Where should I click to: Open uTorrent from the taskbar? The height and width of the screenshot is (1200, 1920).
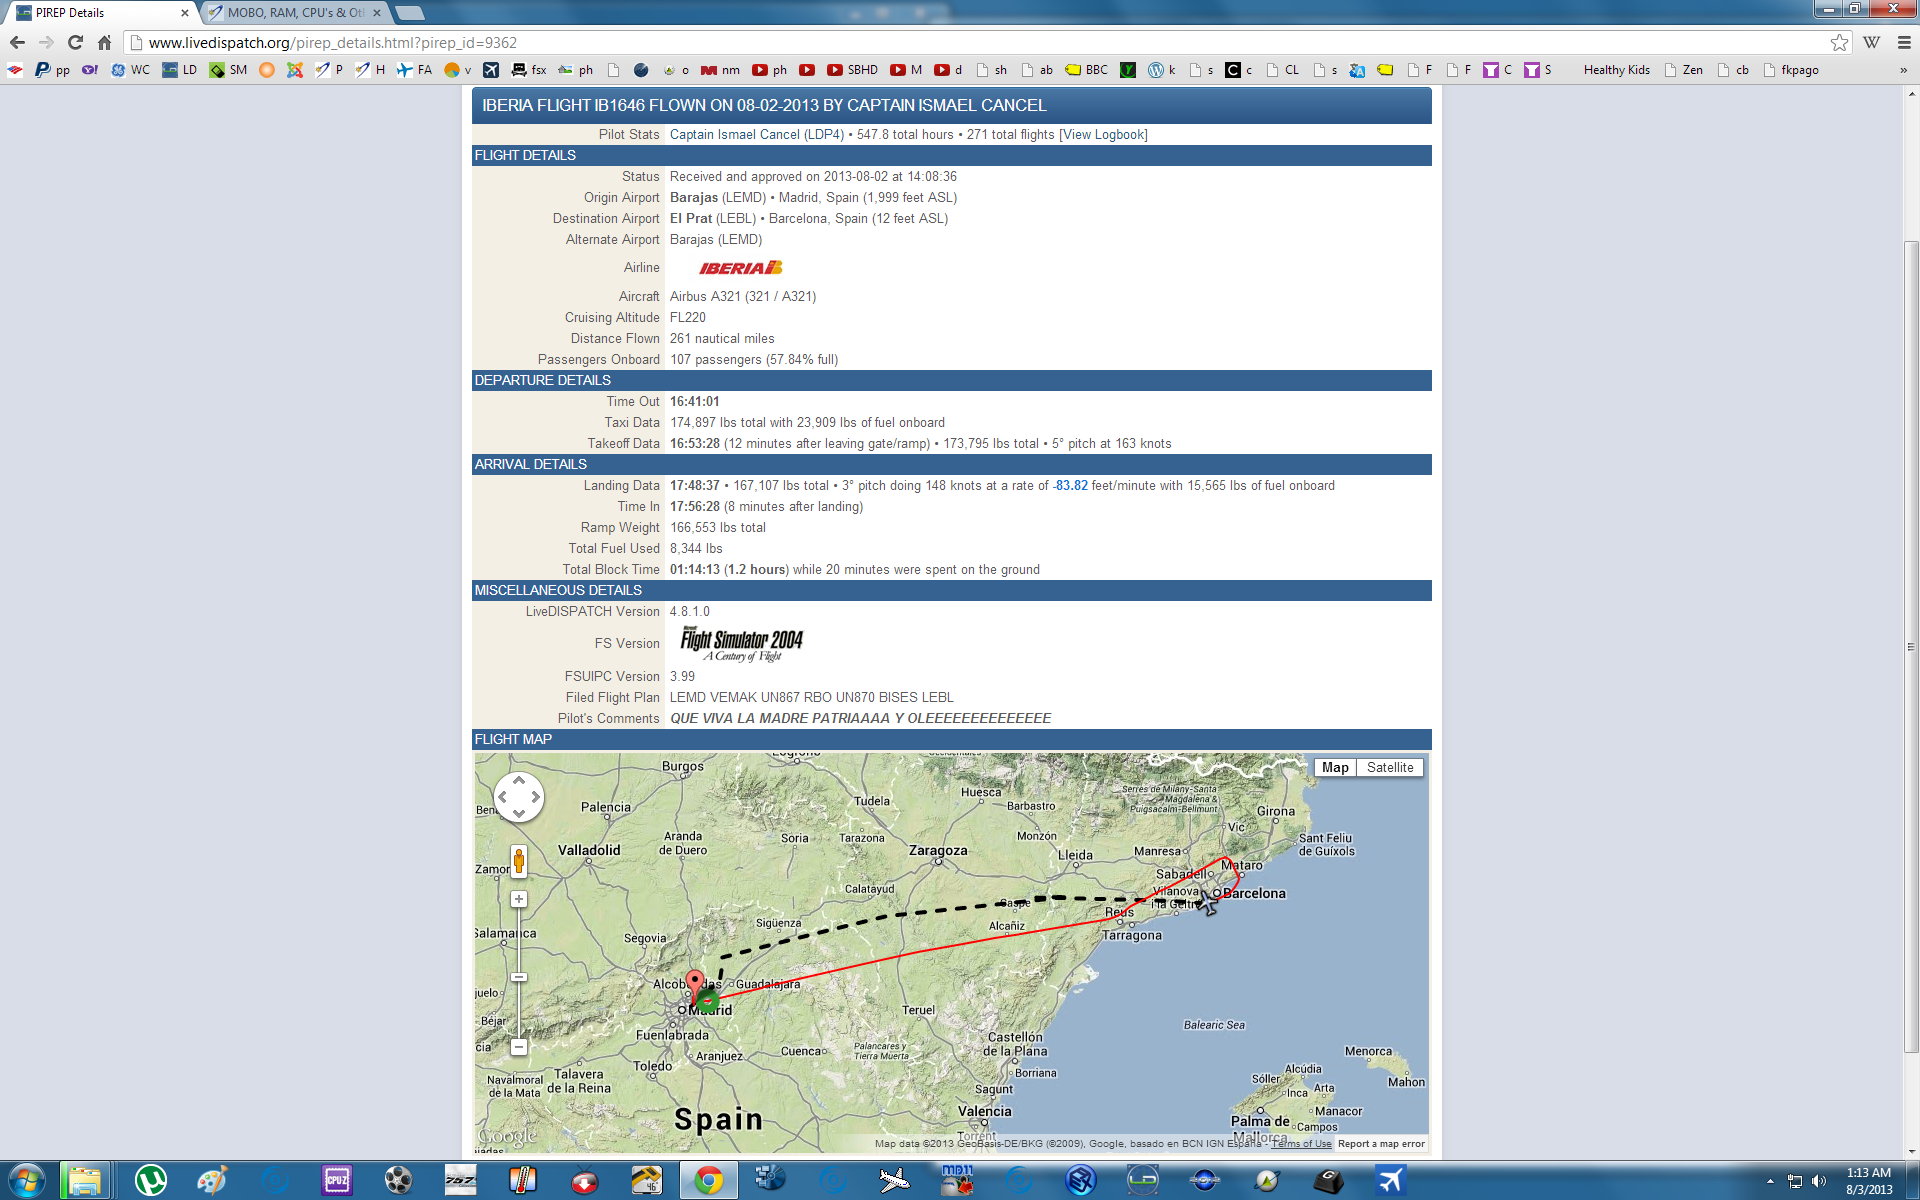(x=150, y=1181)
